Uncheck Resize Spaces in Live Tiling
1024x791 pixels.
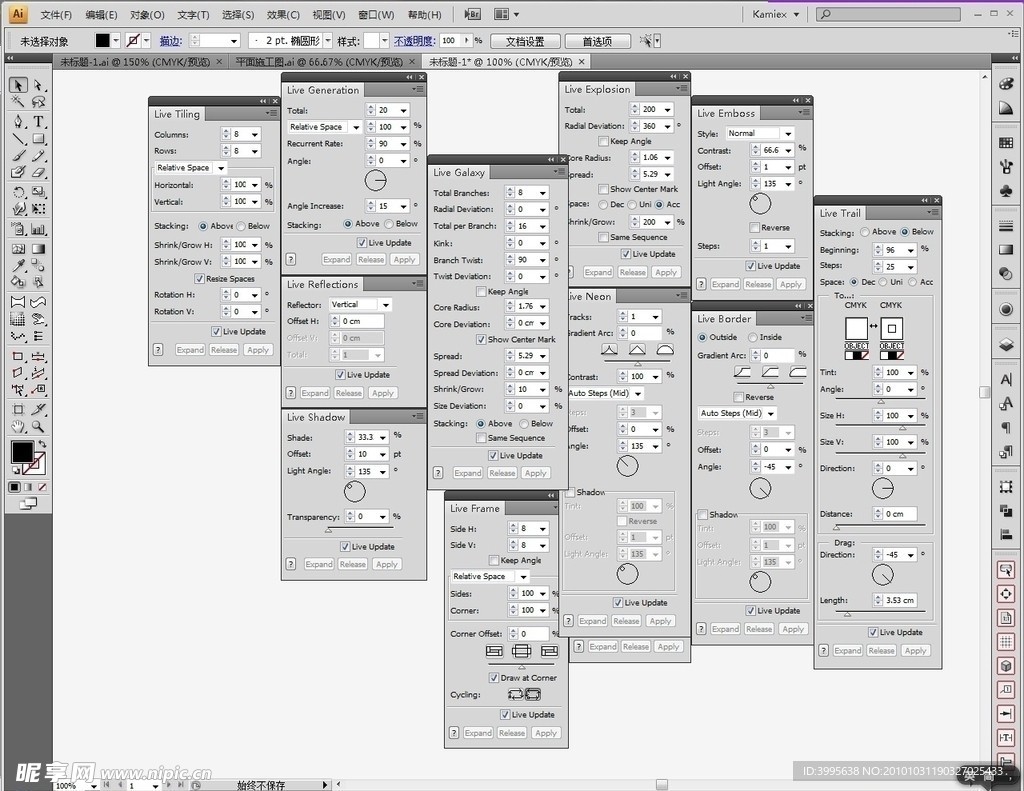tap(199, 279)
